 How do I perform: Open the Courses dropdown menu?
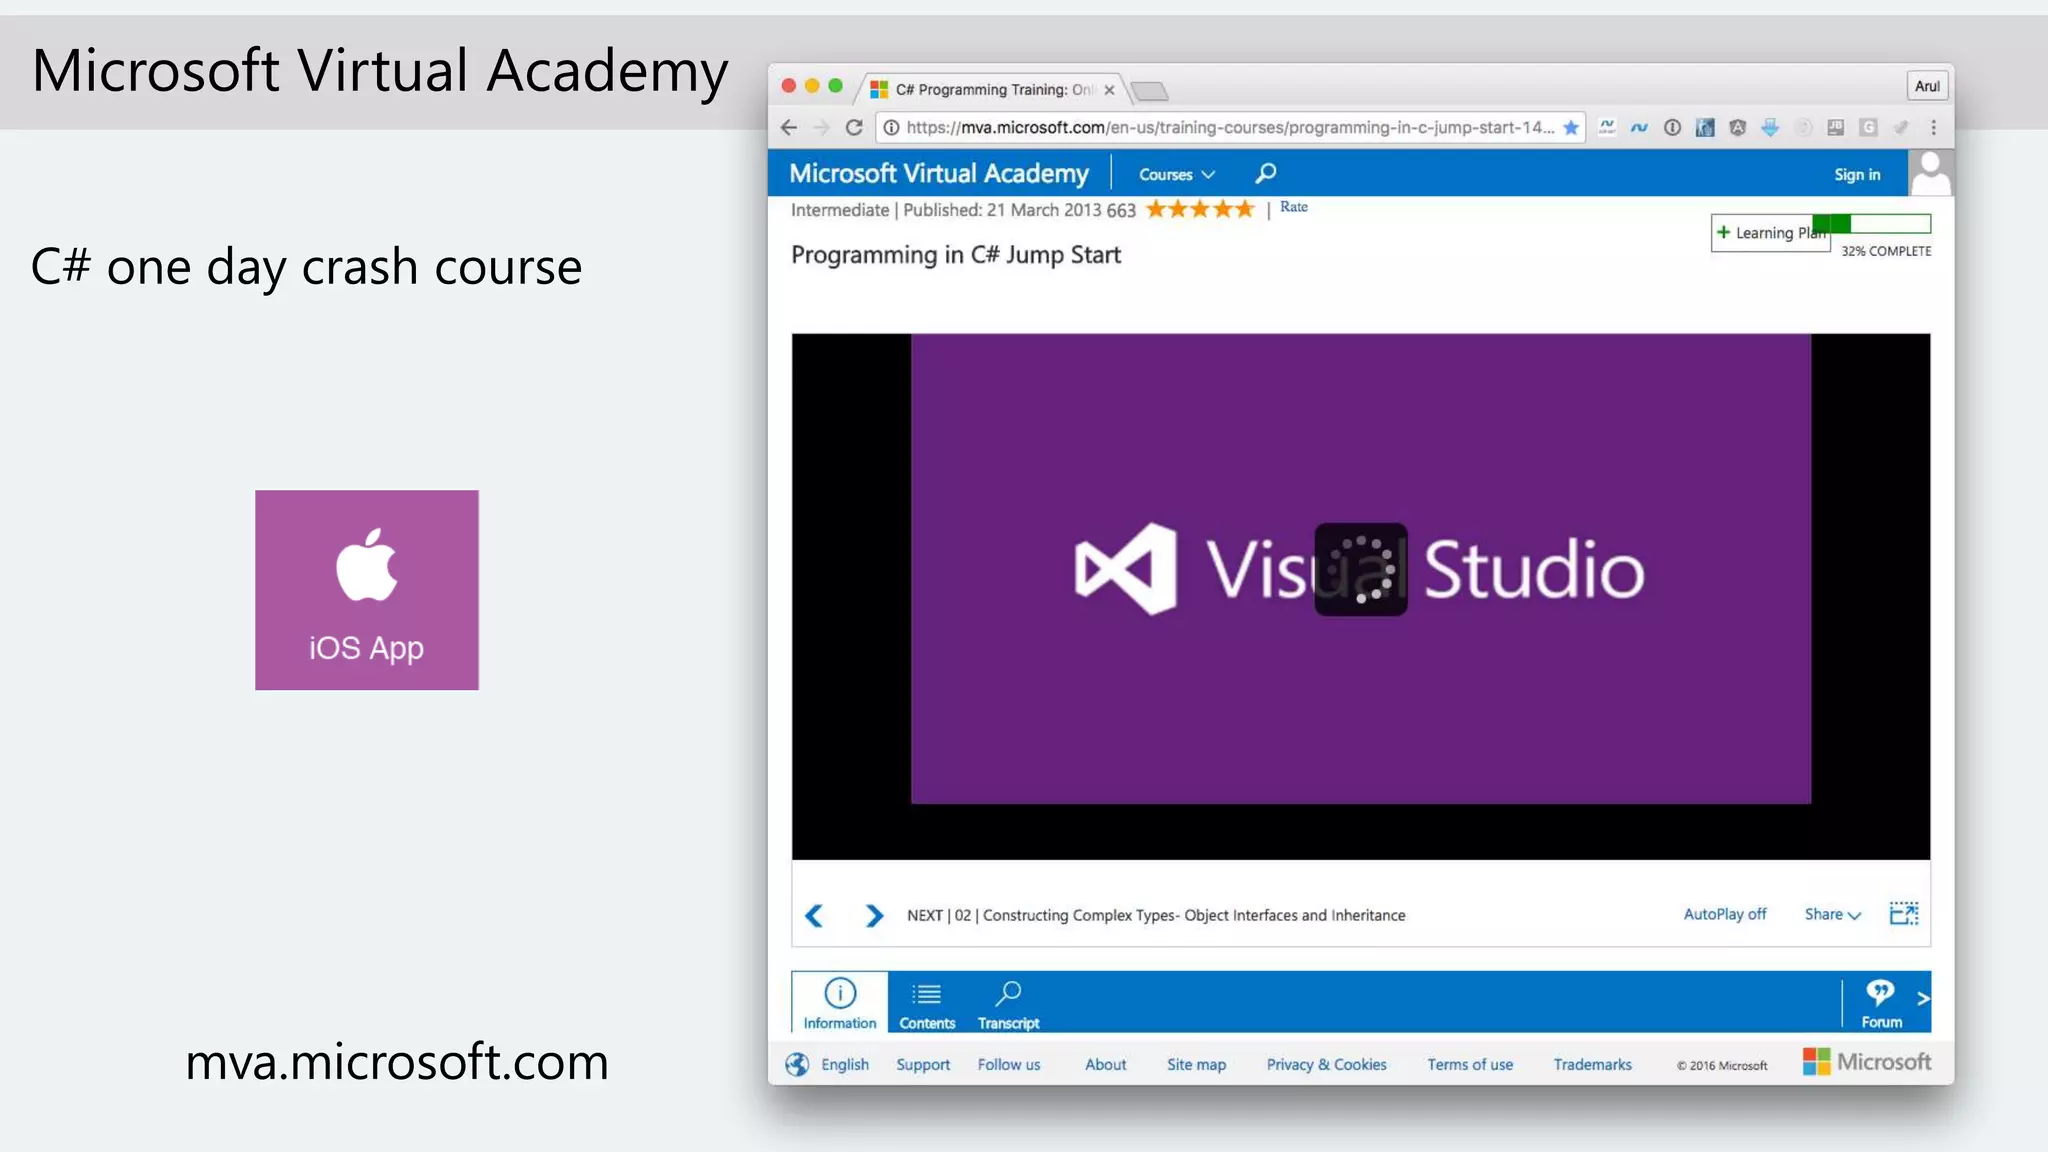click(x=1177, y=175)
